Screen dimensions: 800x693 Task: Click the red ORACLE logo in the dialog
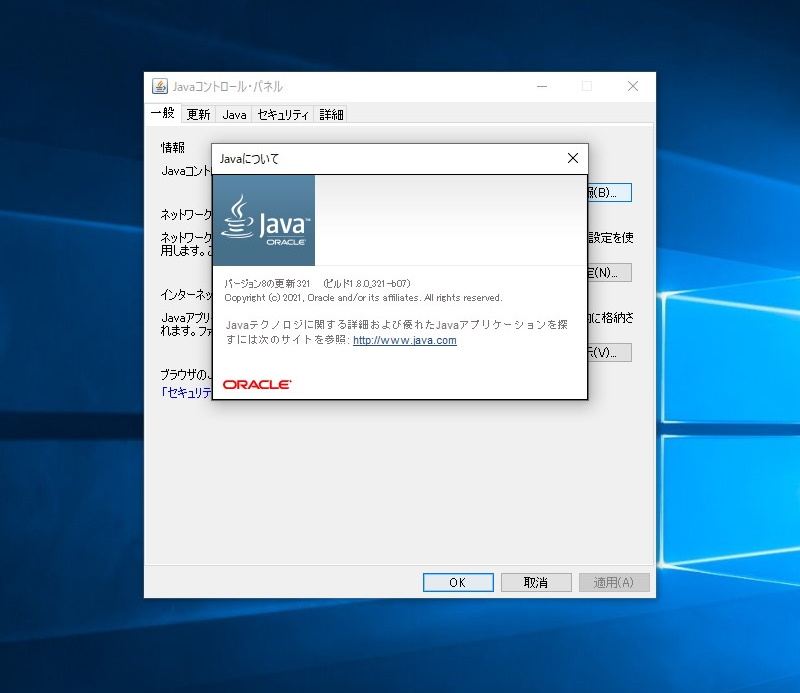pyautogui.click(x=256, y=381)
